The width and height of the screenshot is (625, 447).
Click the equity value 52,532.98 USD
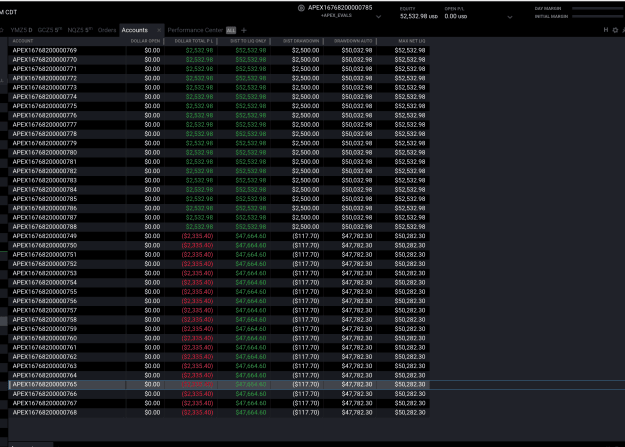coord(419,16)
